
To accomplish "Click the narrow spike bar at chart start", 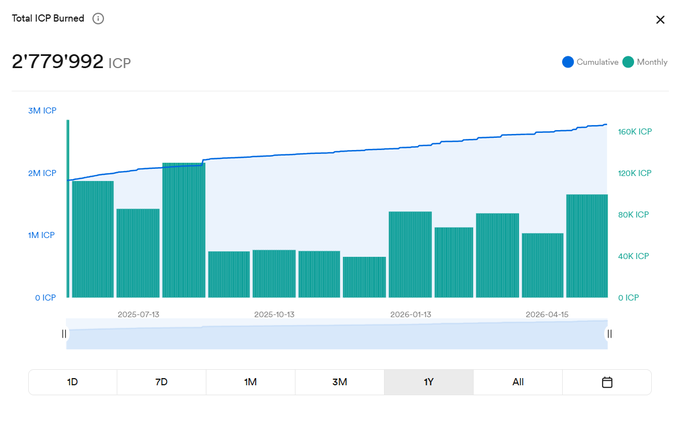I will coord(68,209).
